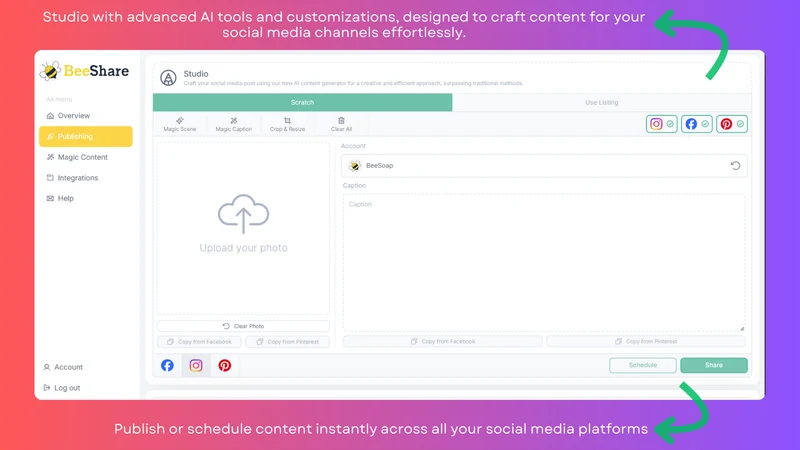Open the BeeSoap account selector
Image resolution: width=800 pixels, height=450 pixels.
click(544, 166)
